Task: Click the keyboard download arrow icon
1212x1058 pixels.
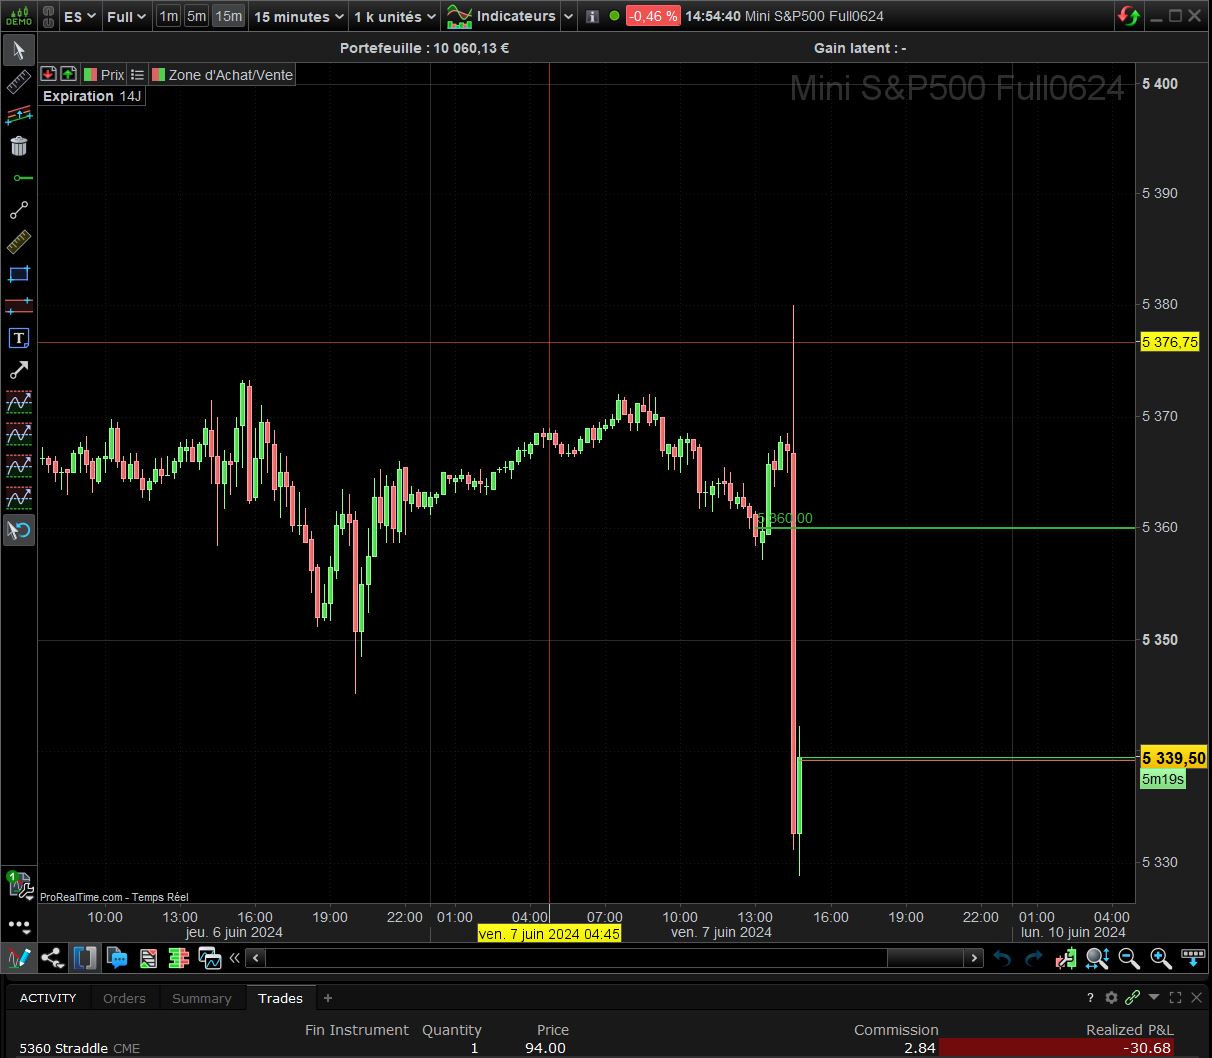Action: [x=1192, y=958]
